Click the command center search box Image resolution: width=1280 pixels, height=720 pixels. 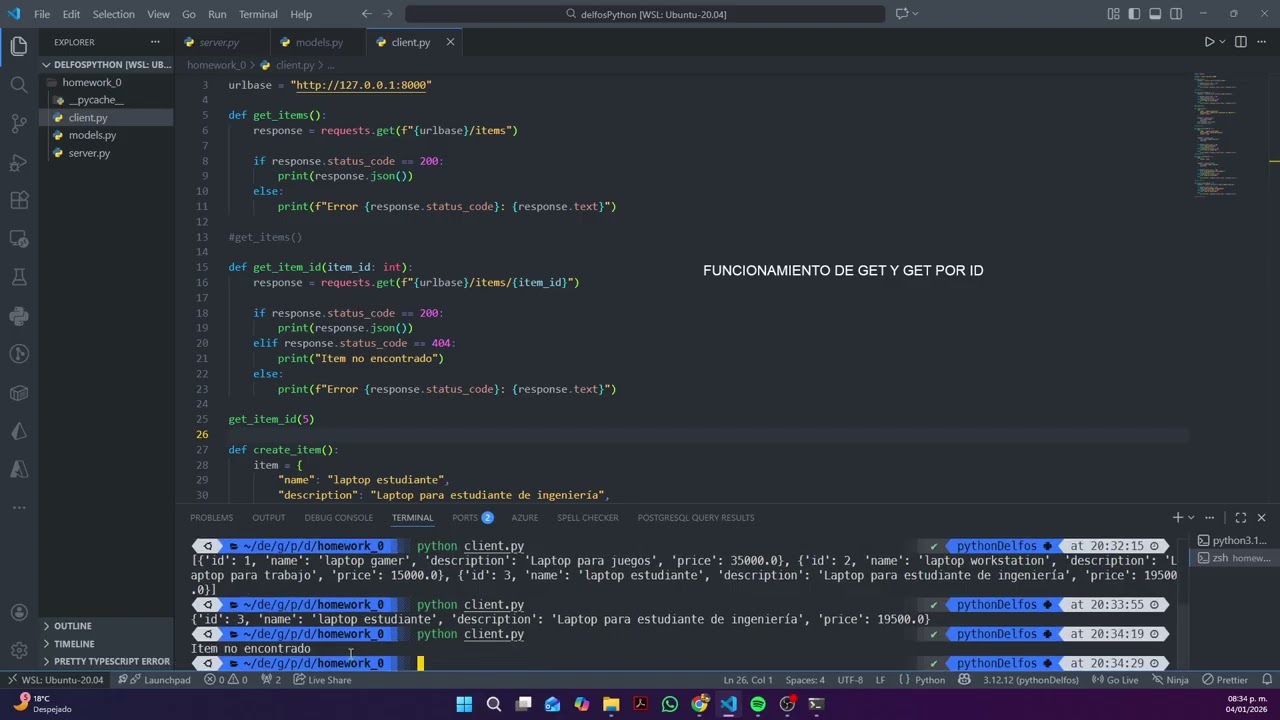645,14
